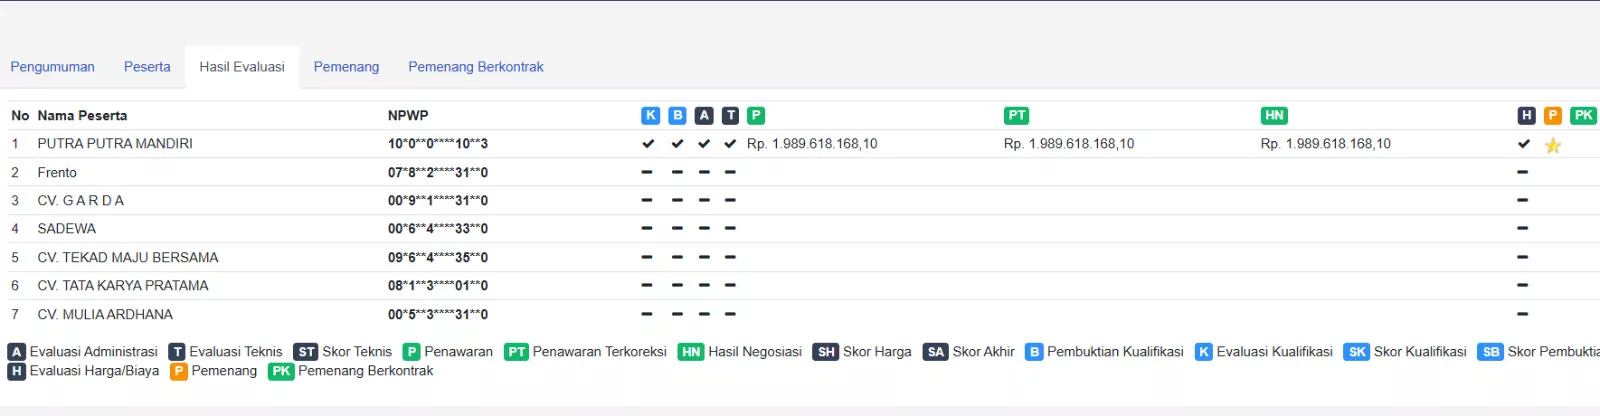
Task: Click the K checkmark for PUTRA PUTRA MANDIRI
Action: coord(648,144)
